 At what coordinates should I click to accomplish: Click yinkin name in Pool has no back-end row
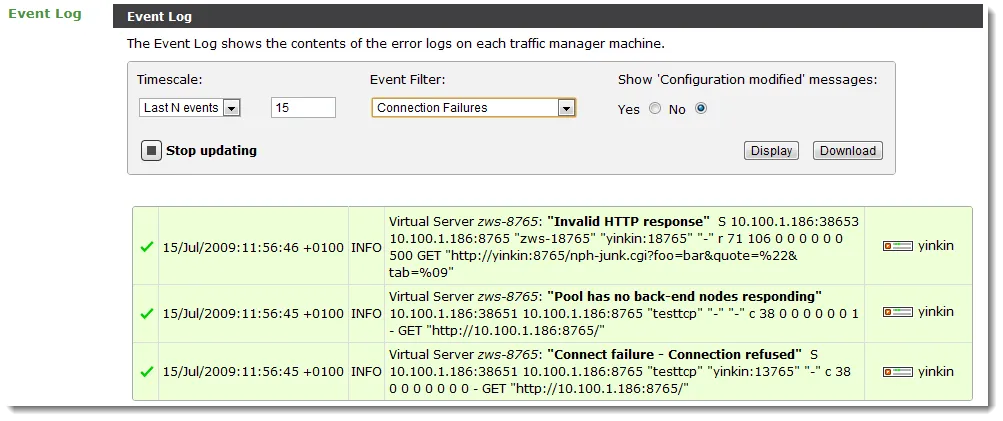point(936,312)
